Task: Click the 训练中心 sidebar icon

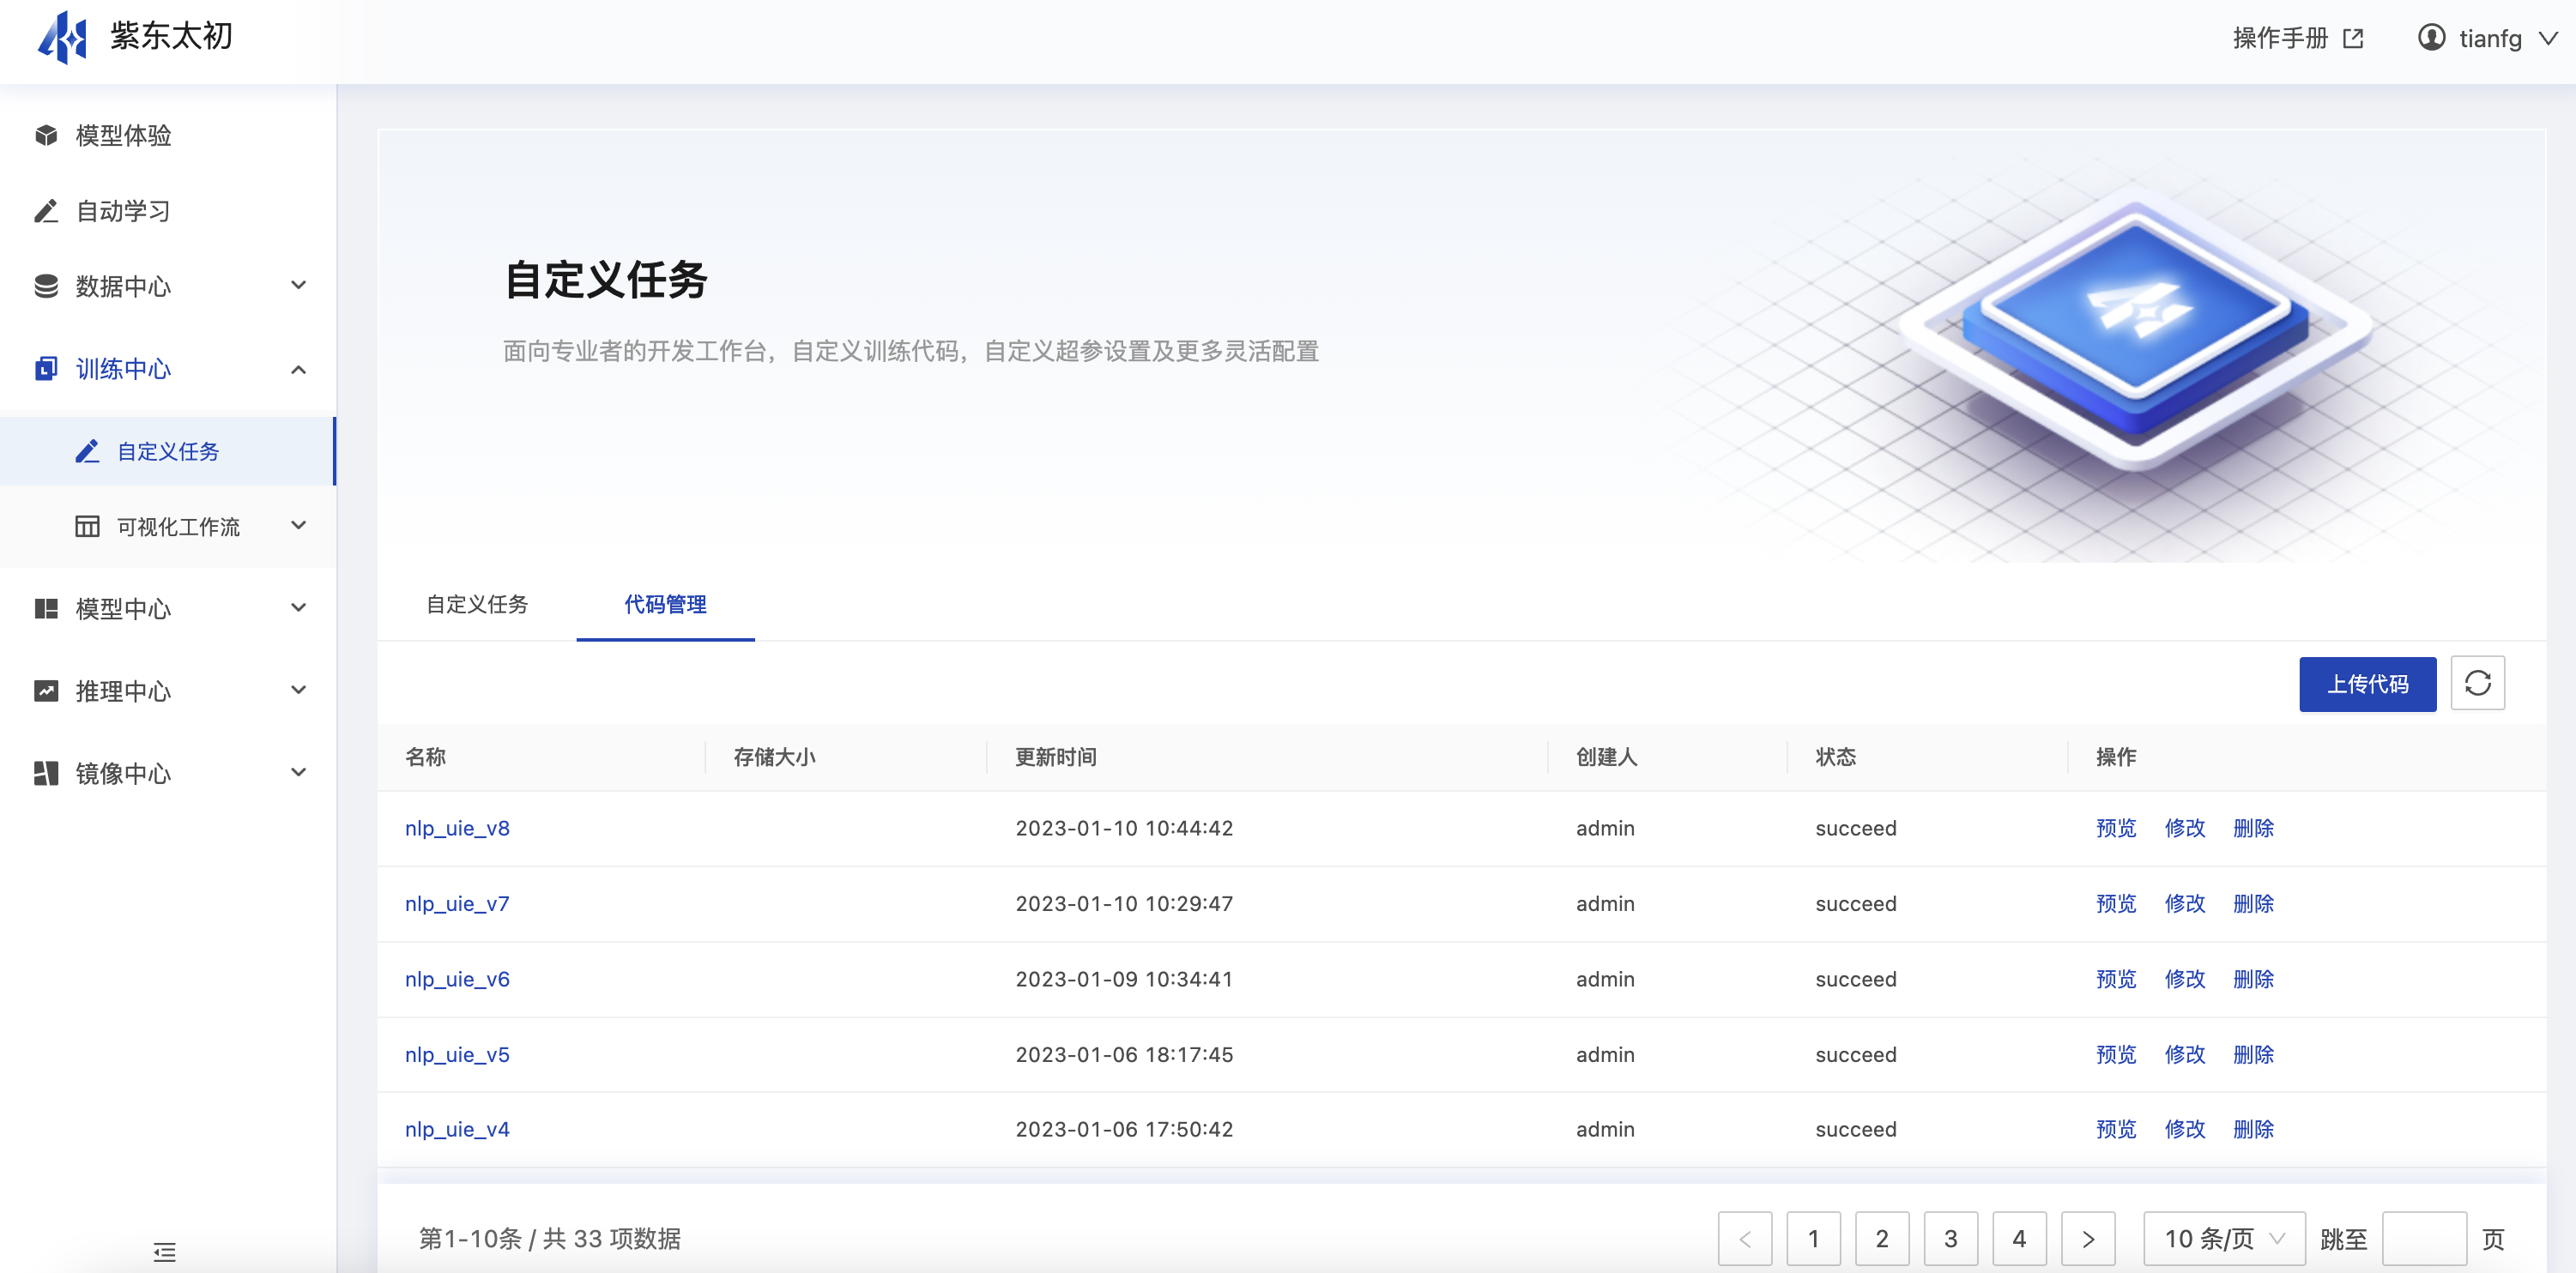Action: click(46, 369)
